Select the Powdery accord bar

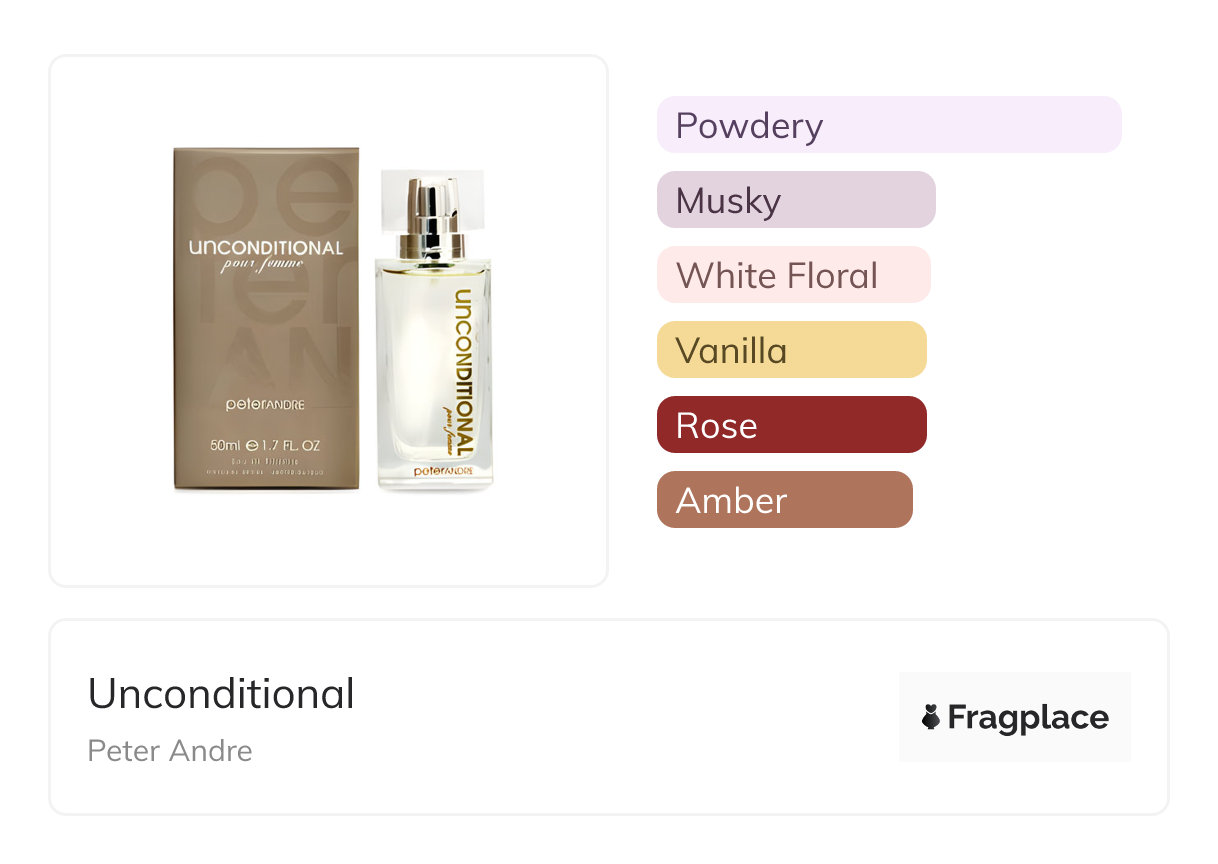tap(888, 125)
